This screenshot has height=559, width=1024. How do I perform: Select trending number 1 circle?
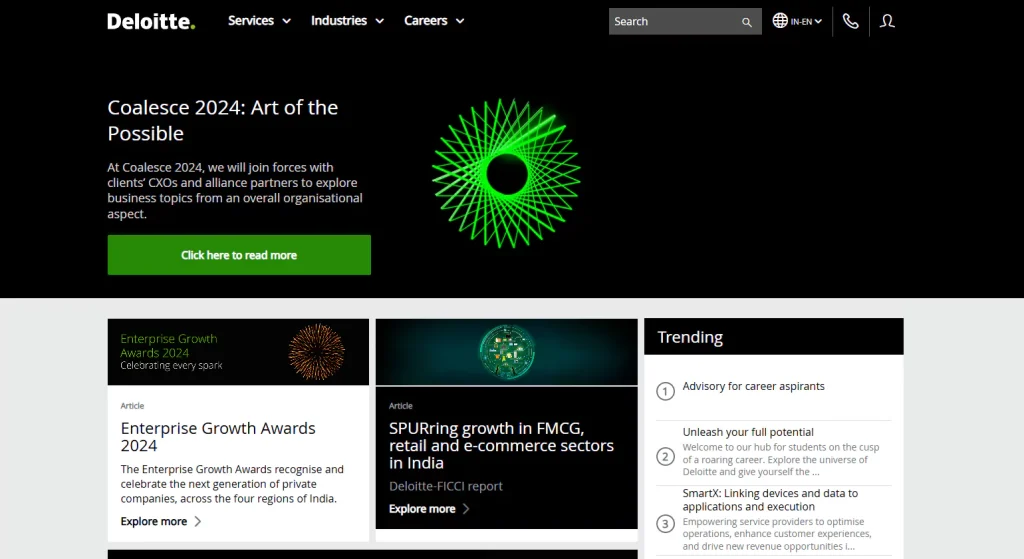(x=665, y=391)
